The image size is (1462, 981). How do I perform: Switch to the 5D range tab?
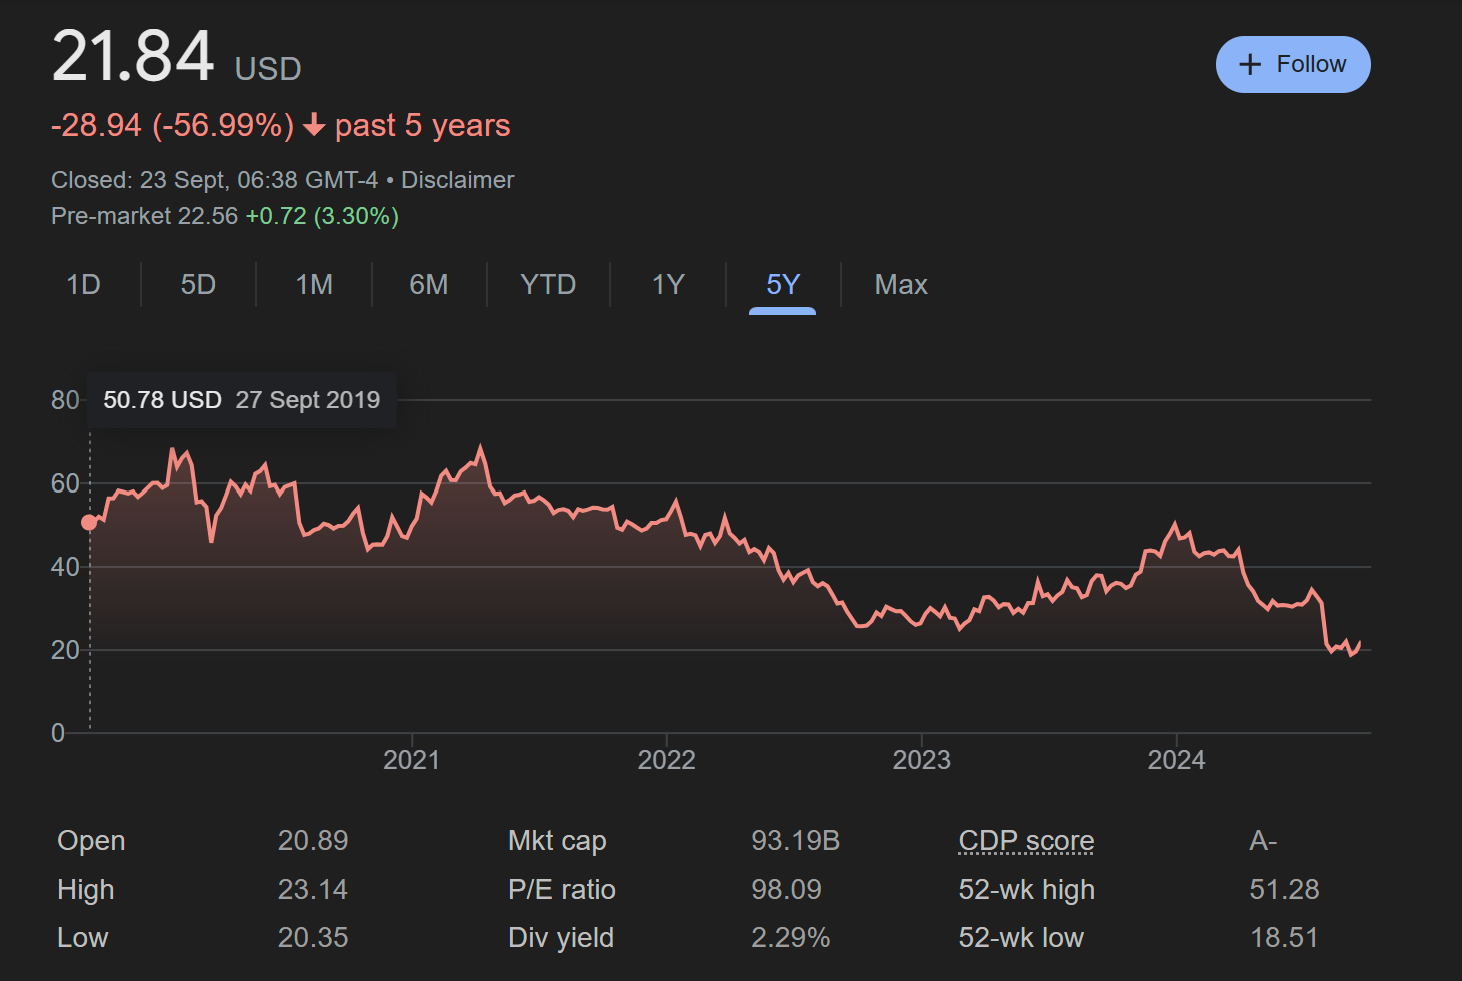(198, 285)
